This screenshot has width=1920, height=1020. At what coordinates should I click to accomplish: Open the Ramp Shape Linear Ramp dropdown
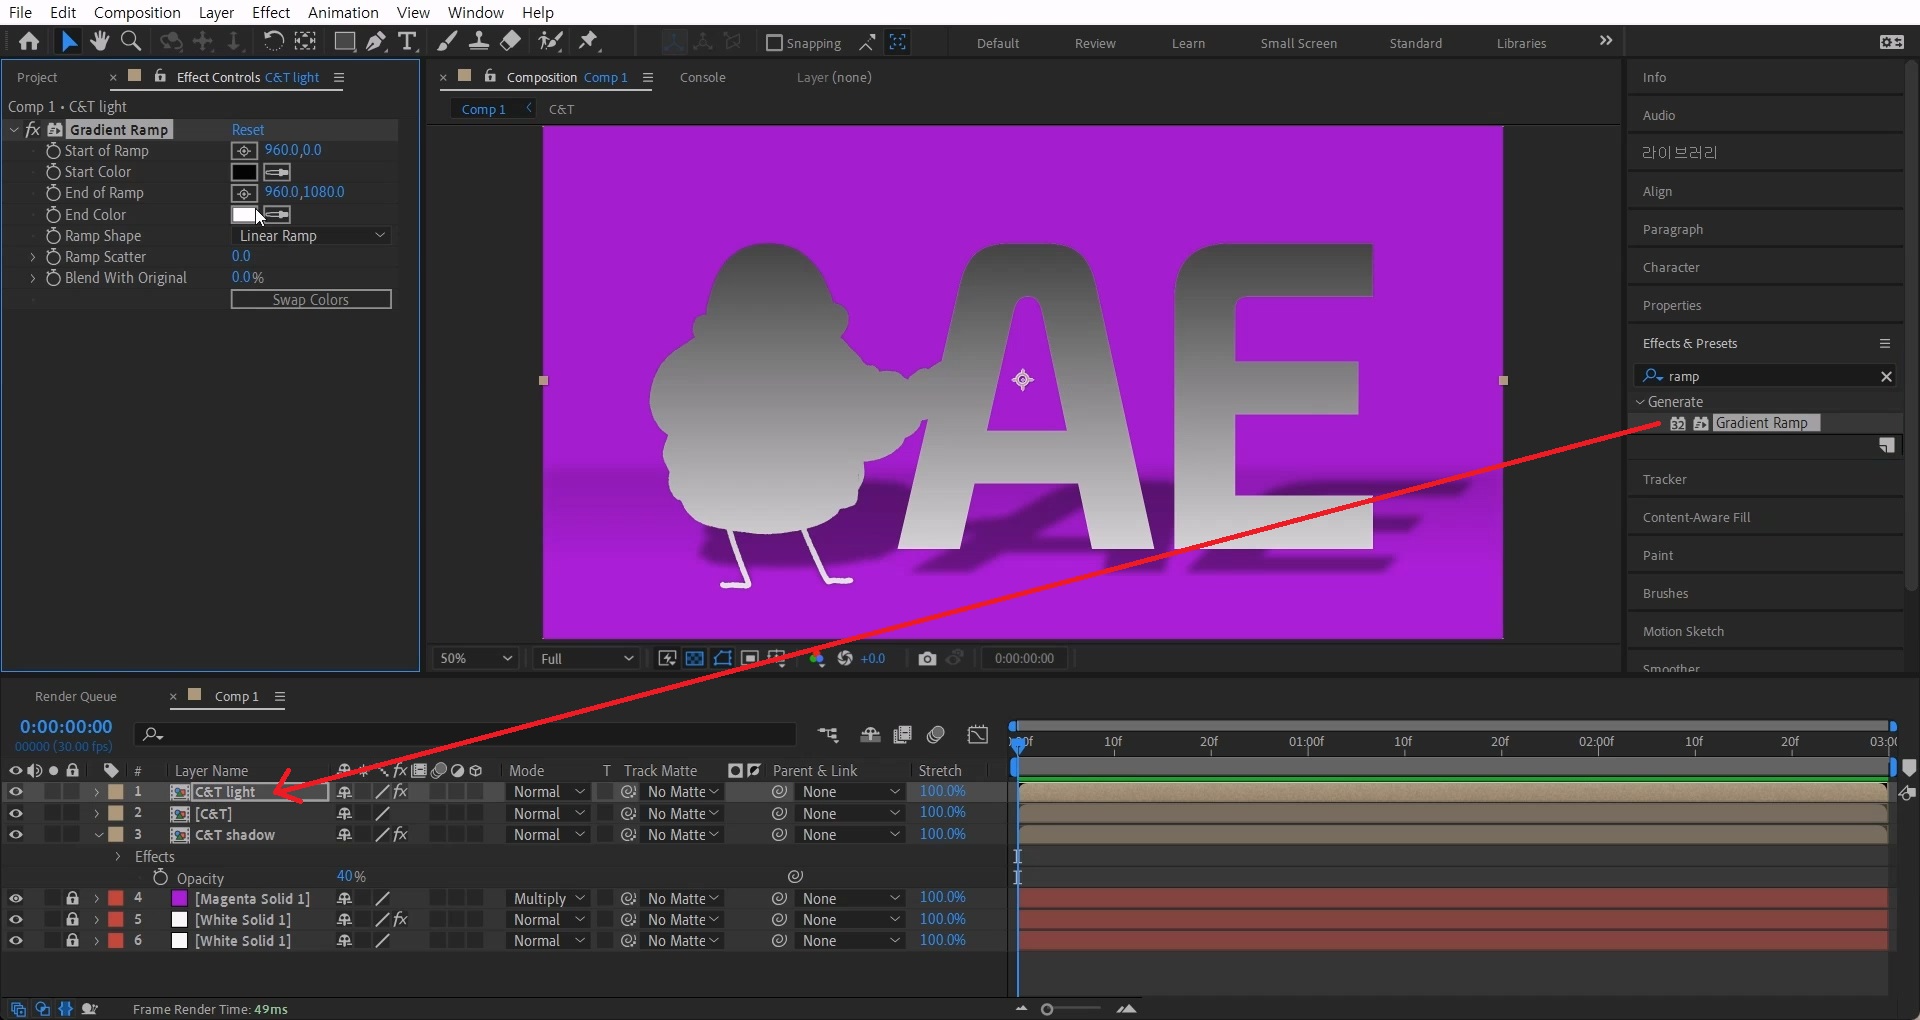coord(311,236)
